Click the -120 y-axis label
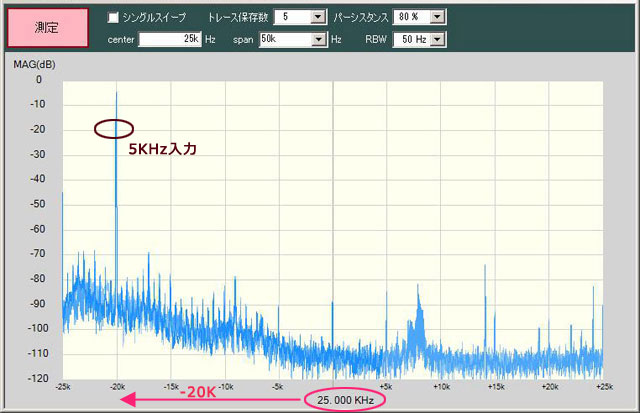This screenshot has height=413, width=640. coord(38,378)
